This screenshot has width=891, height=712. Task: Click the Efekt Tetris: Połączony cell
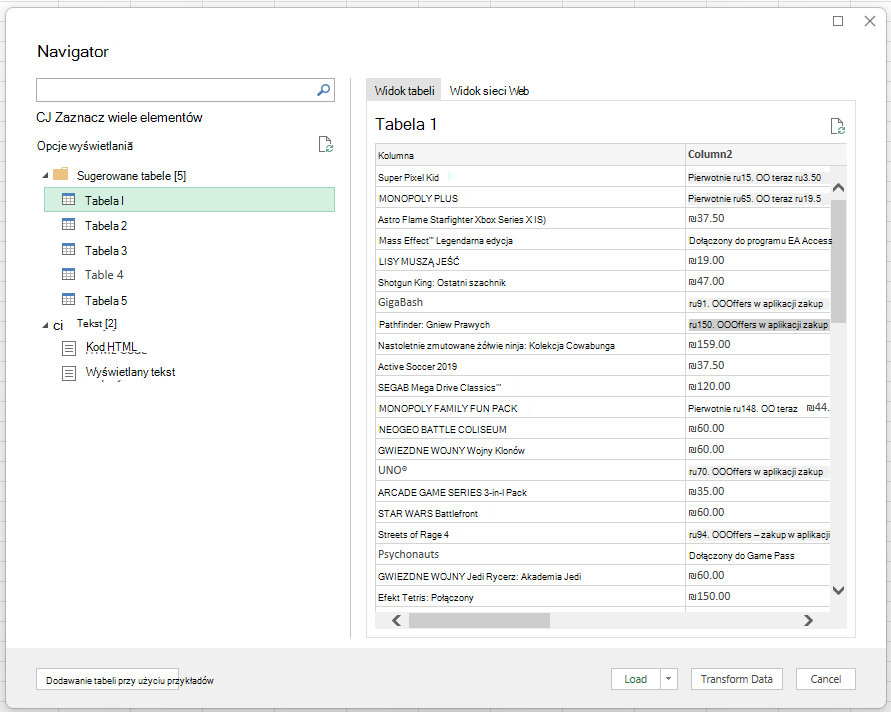coord(530,597)
